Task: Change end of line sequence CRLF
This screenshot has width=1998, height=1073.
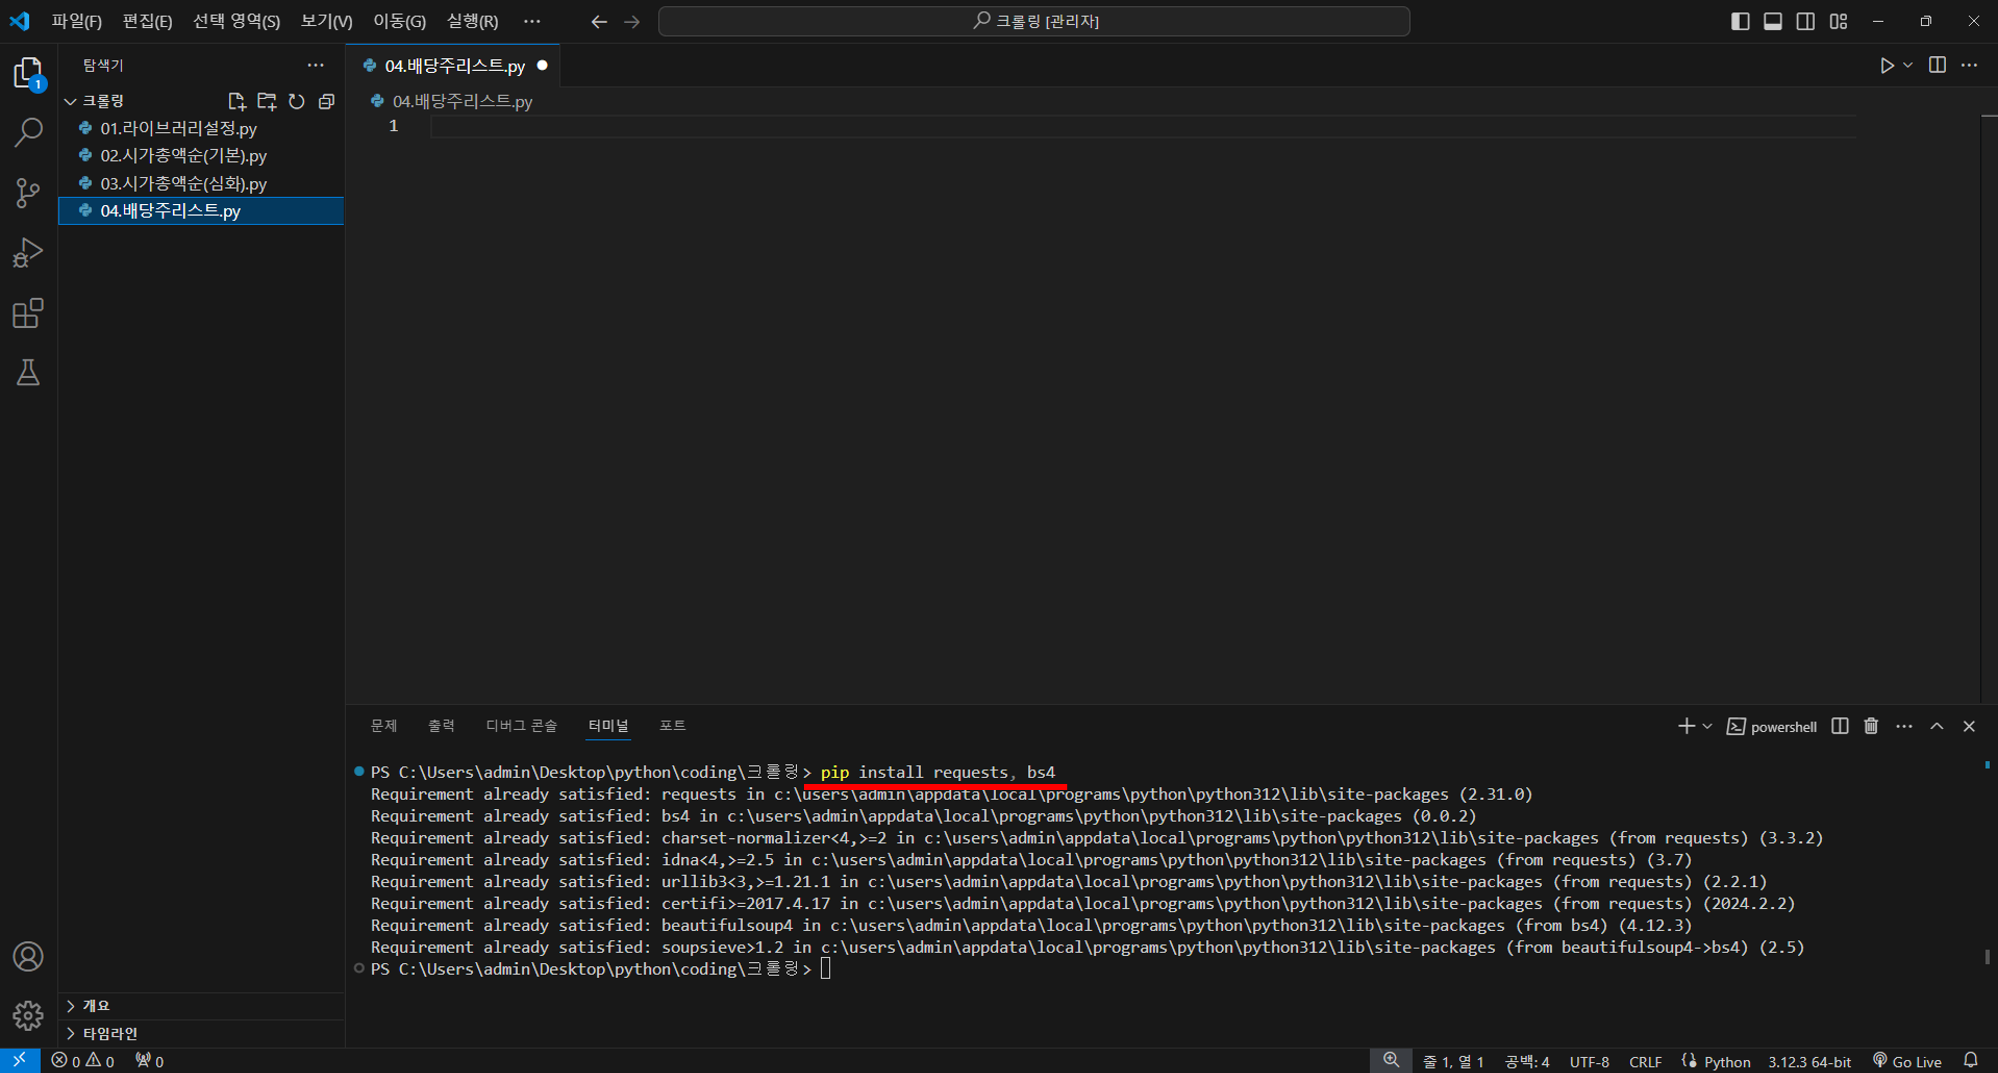Action: pos(1645,1061)
